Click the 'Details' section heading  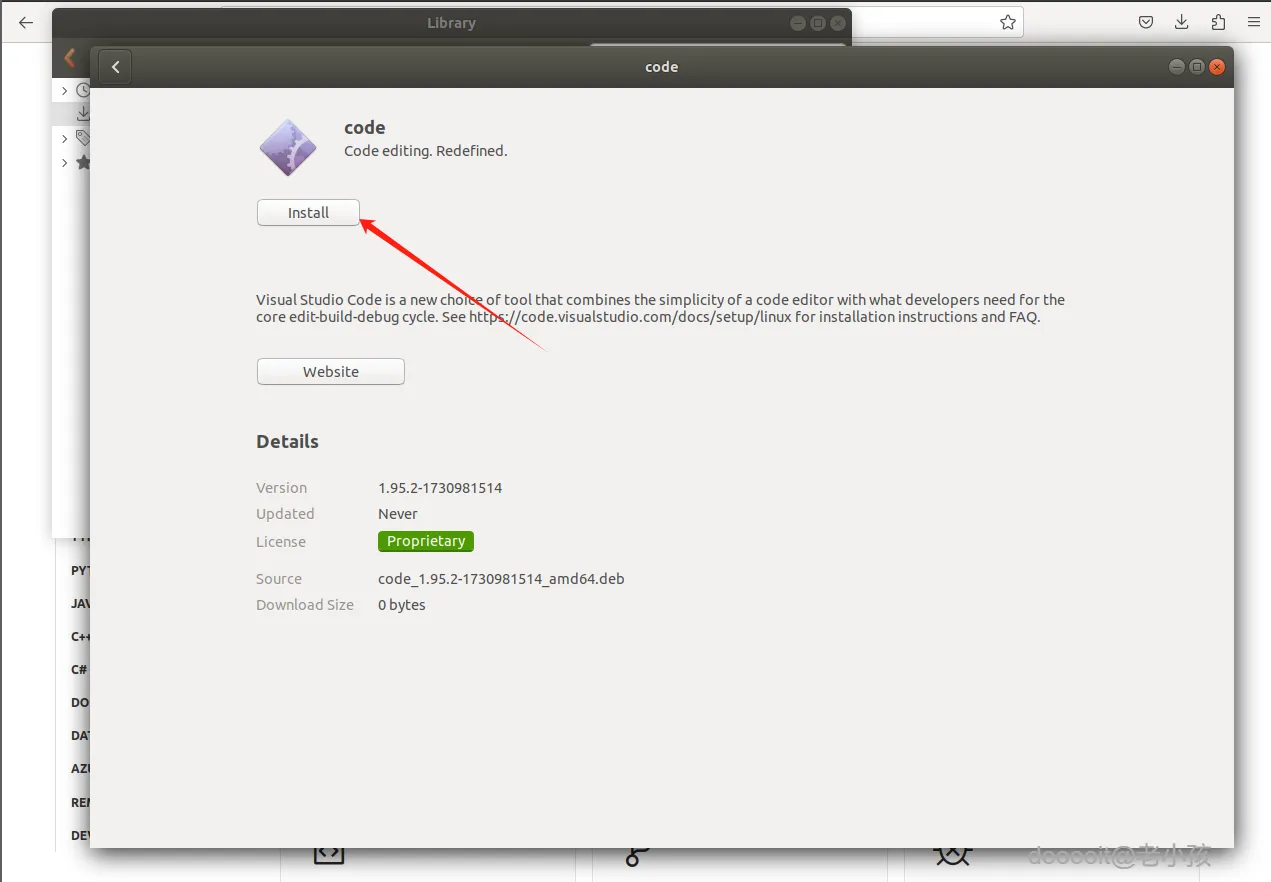coord(287,441)
